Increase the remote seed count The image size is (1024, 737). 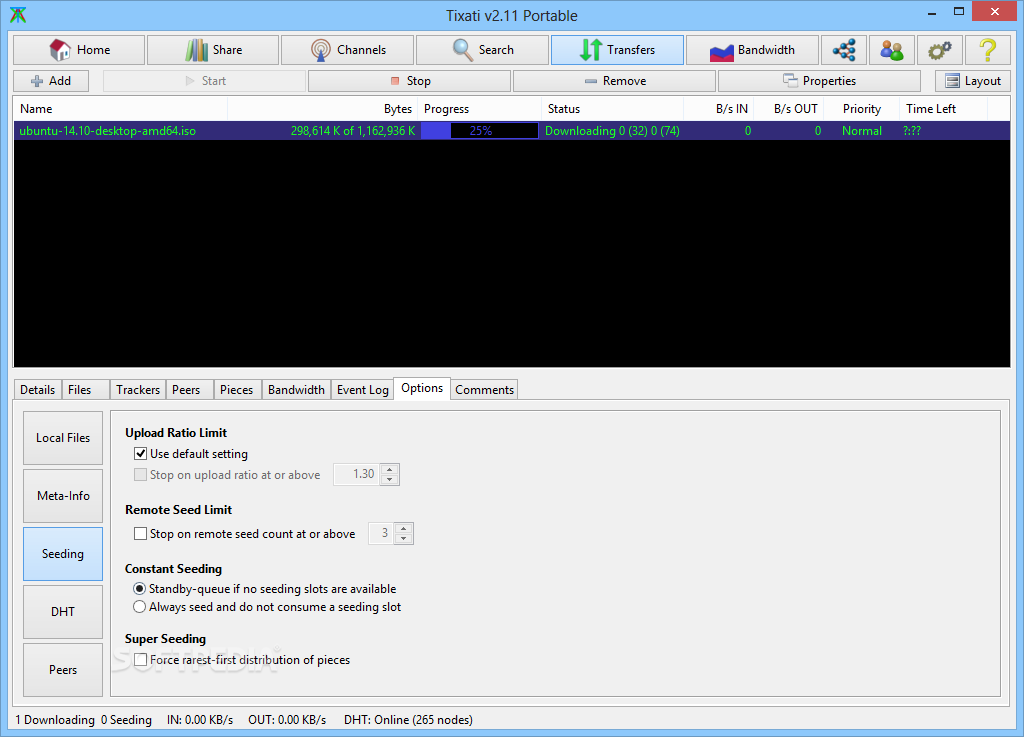click(404, 529)
